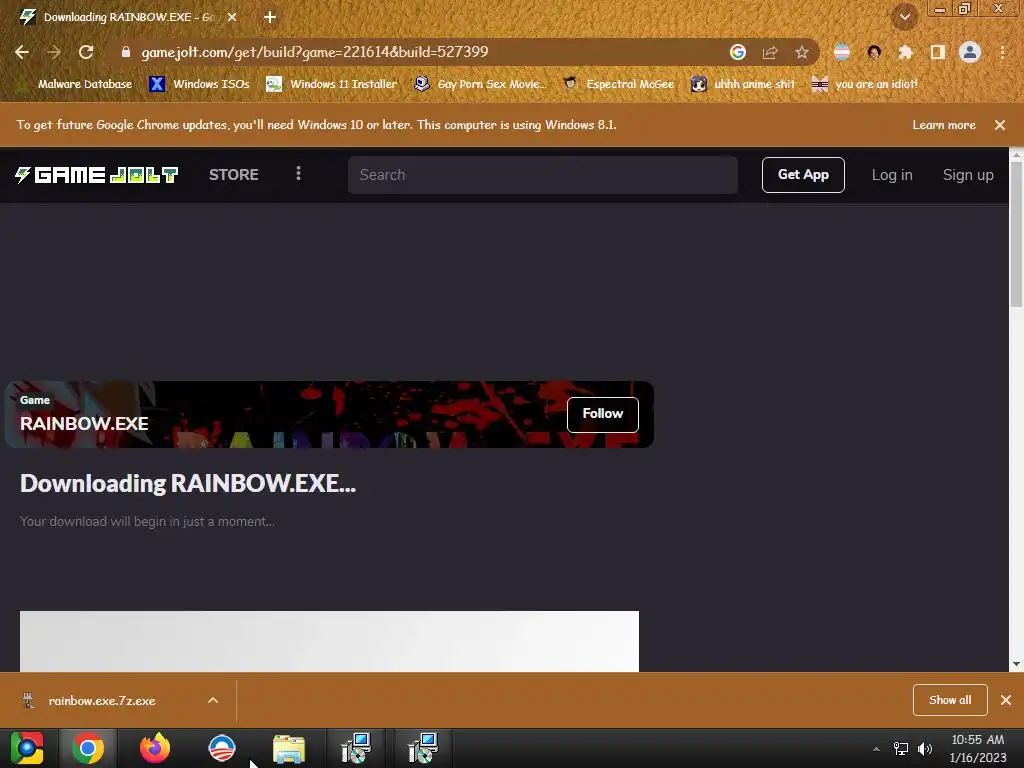
Task: Open the uhhh anime shit bookmark
Action: click(743, 84)
